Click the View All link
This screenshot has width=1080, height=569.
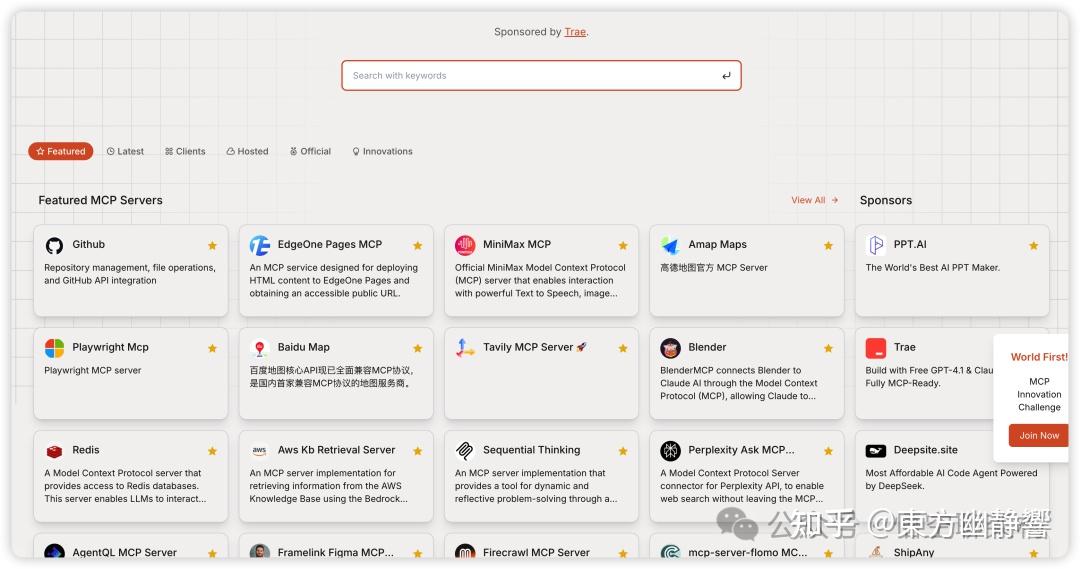coord(814,200)
